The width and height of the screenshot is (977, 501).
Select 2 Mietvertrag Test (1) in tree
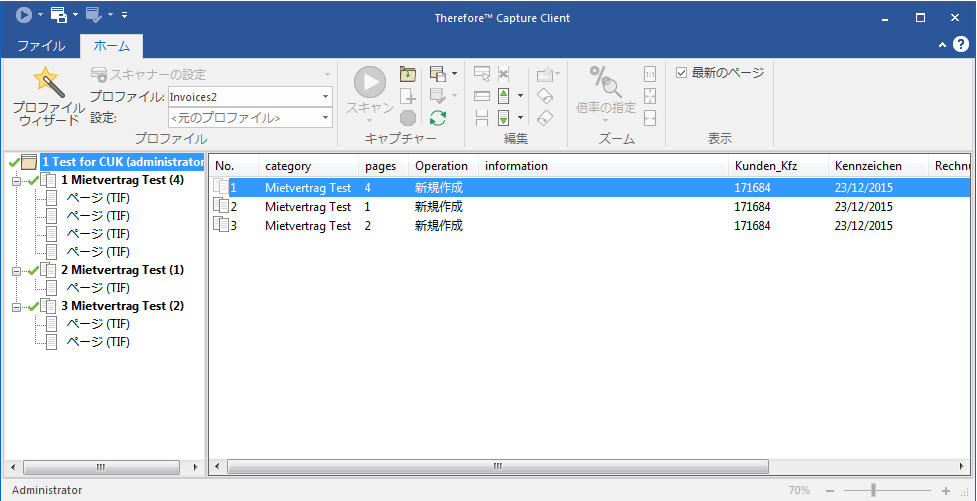tap(123, 270)
